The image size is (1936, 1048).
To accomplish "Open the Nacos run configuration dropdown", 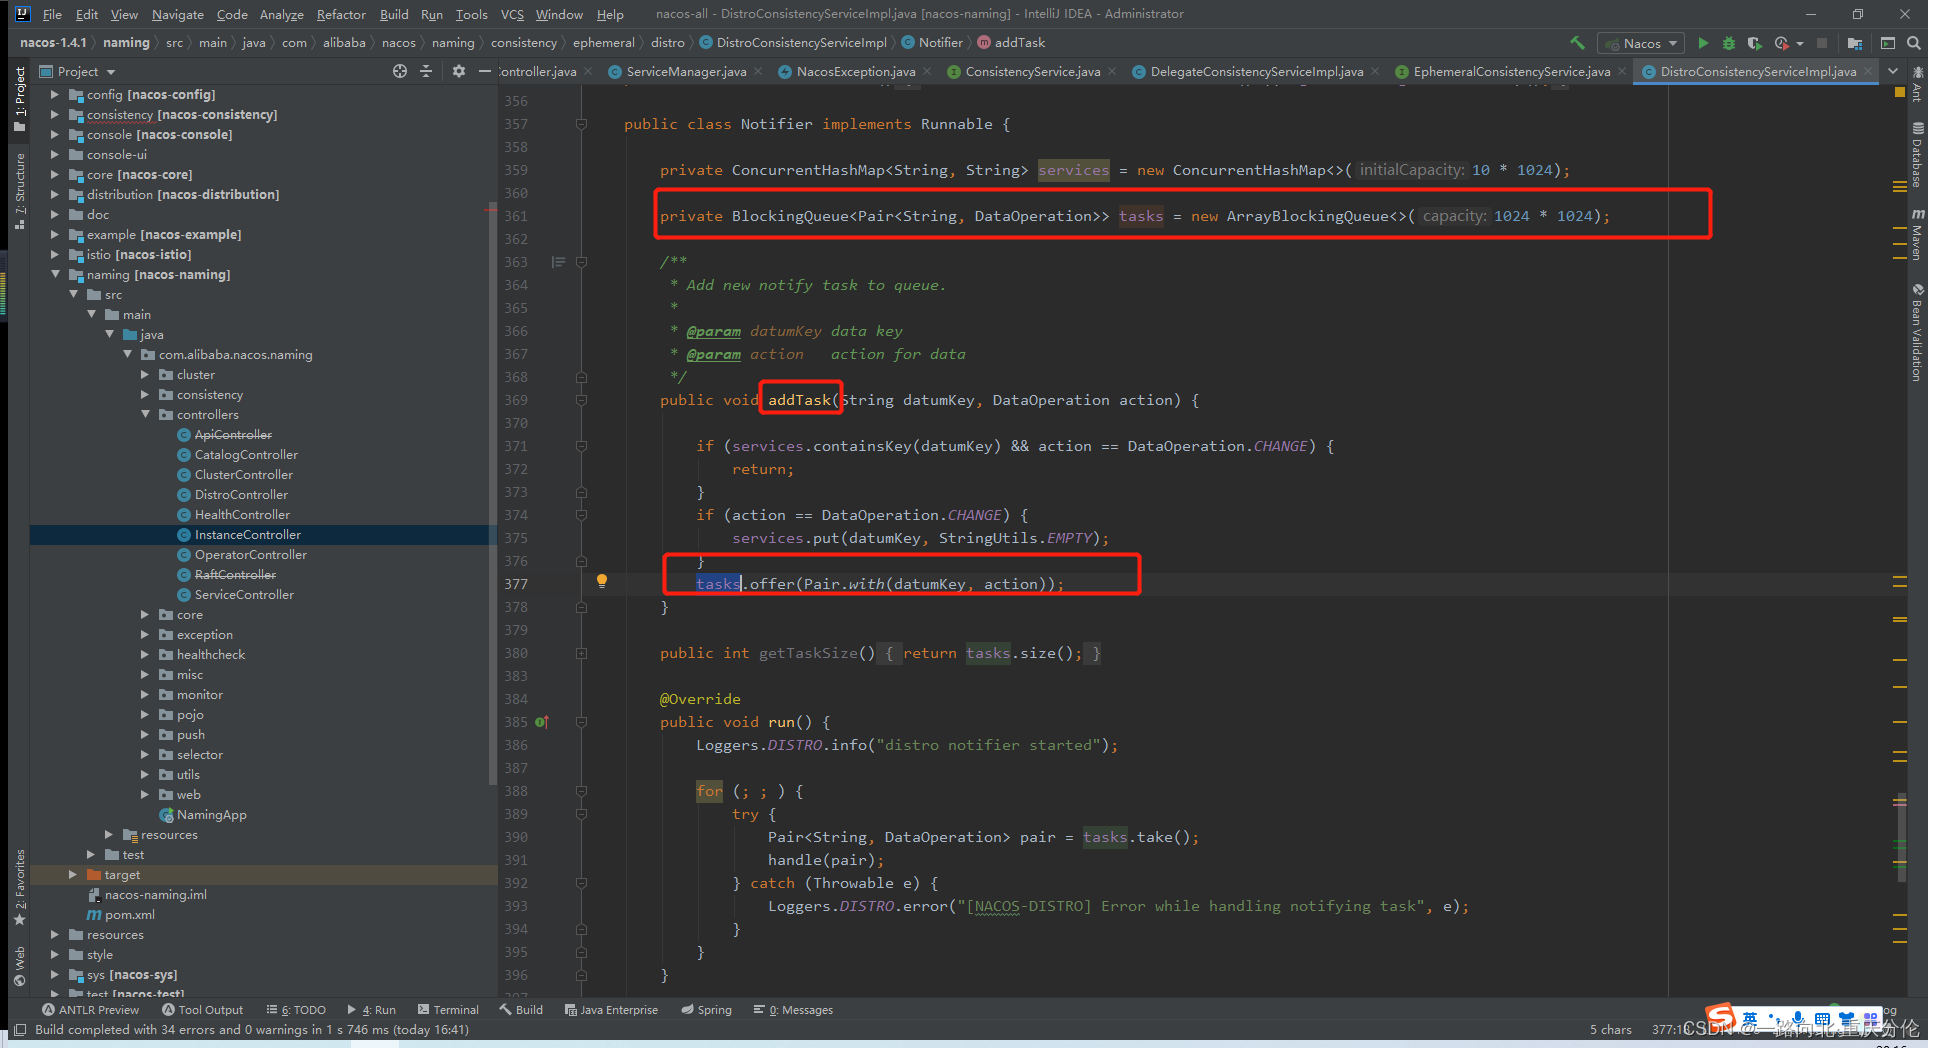I will click(1641, 43).
